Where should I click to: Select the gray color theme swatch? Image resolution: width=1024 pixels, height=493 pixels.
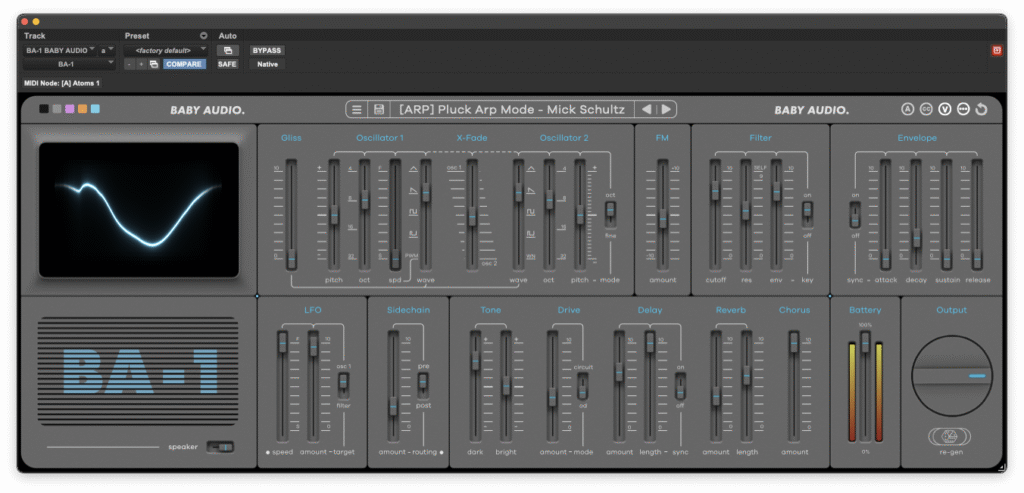[57, 109]
